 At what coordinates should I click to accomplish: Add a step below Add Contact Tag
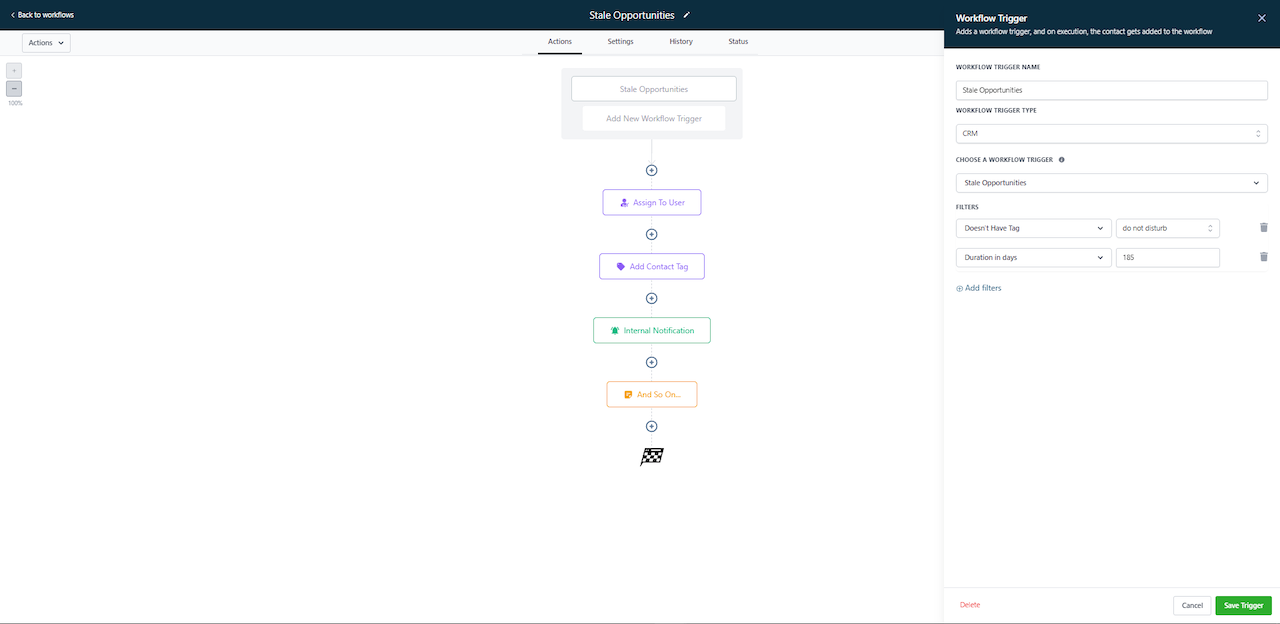[652, 298]
